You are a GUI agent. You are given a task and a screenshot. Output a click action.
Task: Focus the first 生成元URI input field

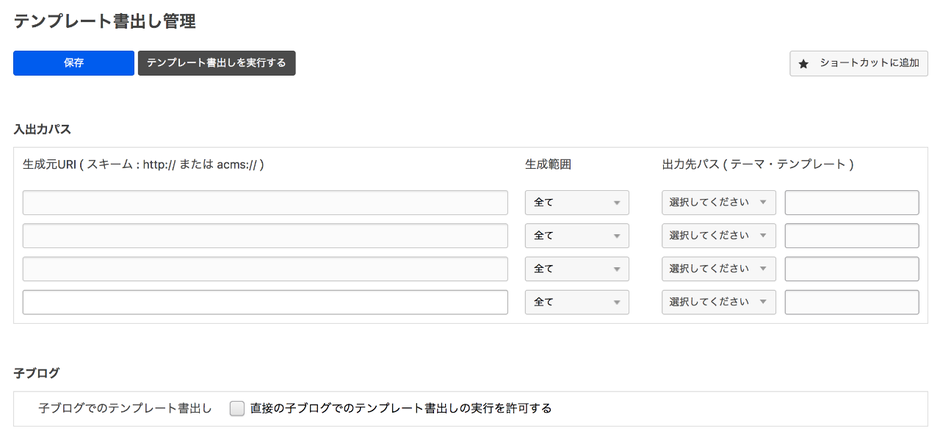tap(265, 203)
